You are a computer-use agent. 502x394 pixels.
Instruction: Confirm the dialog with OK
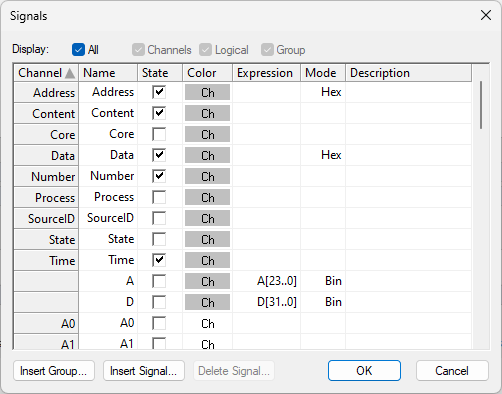(x=364, y=370)
